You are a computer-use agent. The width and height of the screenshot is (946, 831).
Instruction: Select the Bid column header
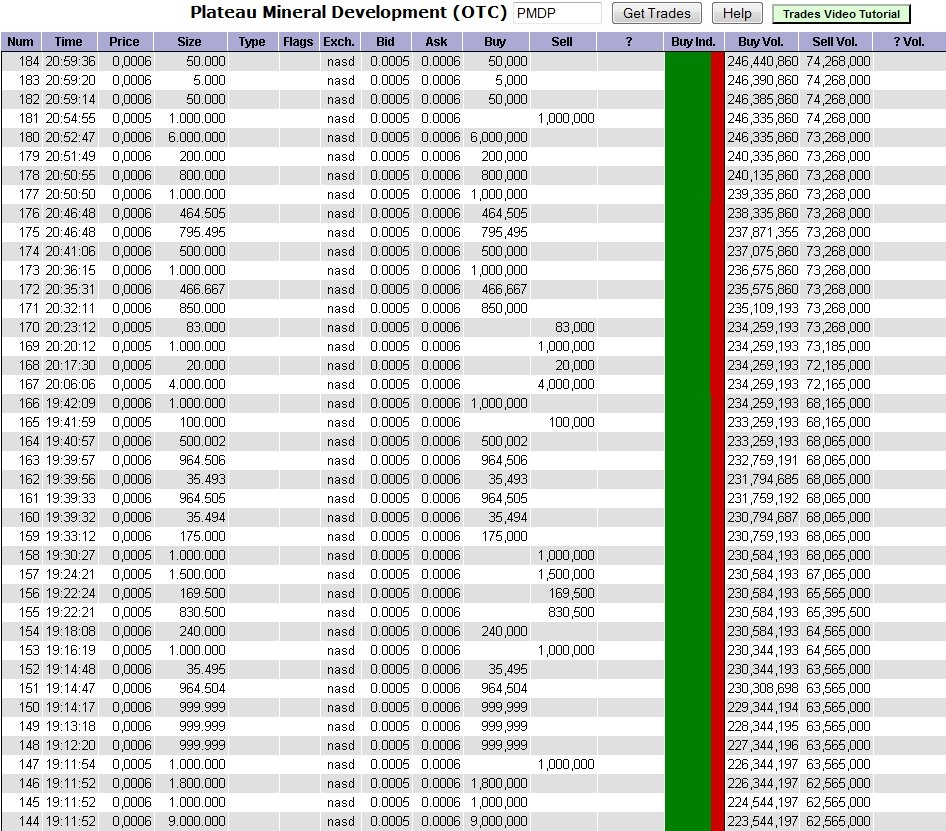385,42
